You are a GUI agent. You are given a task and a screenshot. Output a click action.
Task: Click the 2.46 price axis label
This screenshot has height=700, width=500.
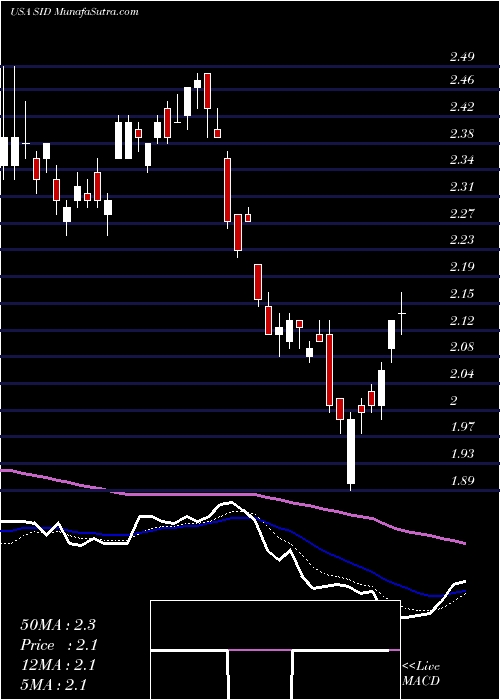tap(462, 80)
